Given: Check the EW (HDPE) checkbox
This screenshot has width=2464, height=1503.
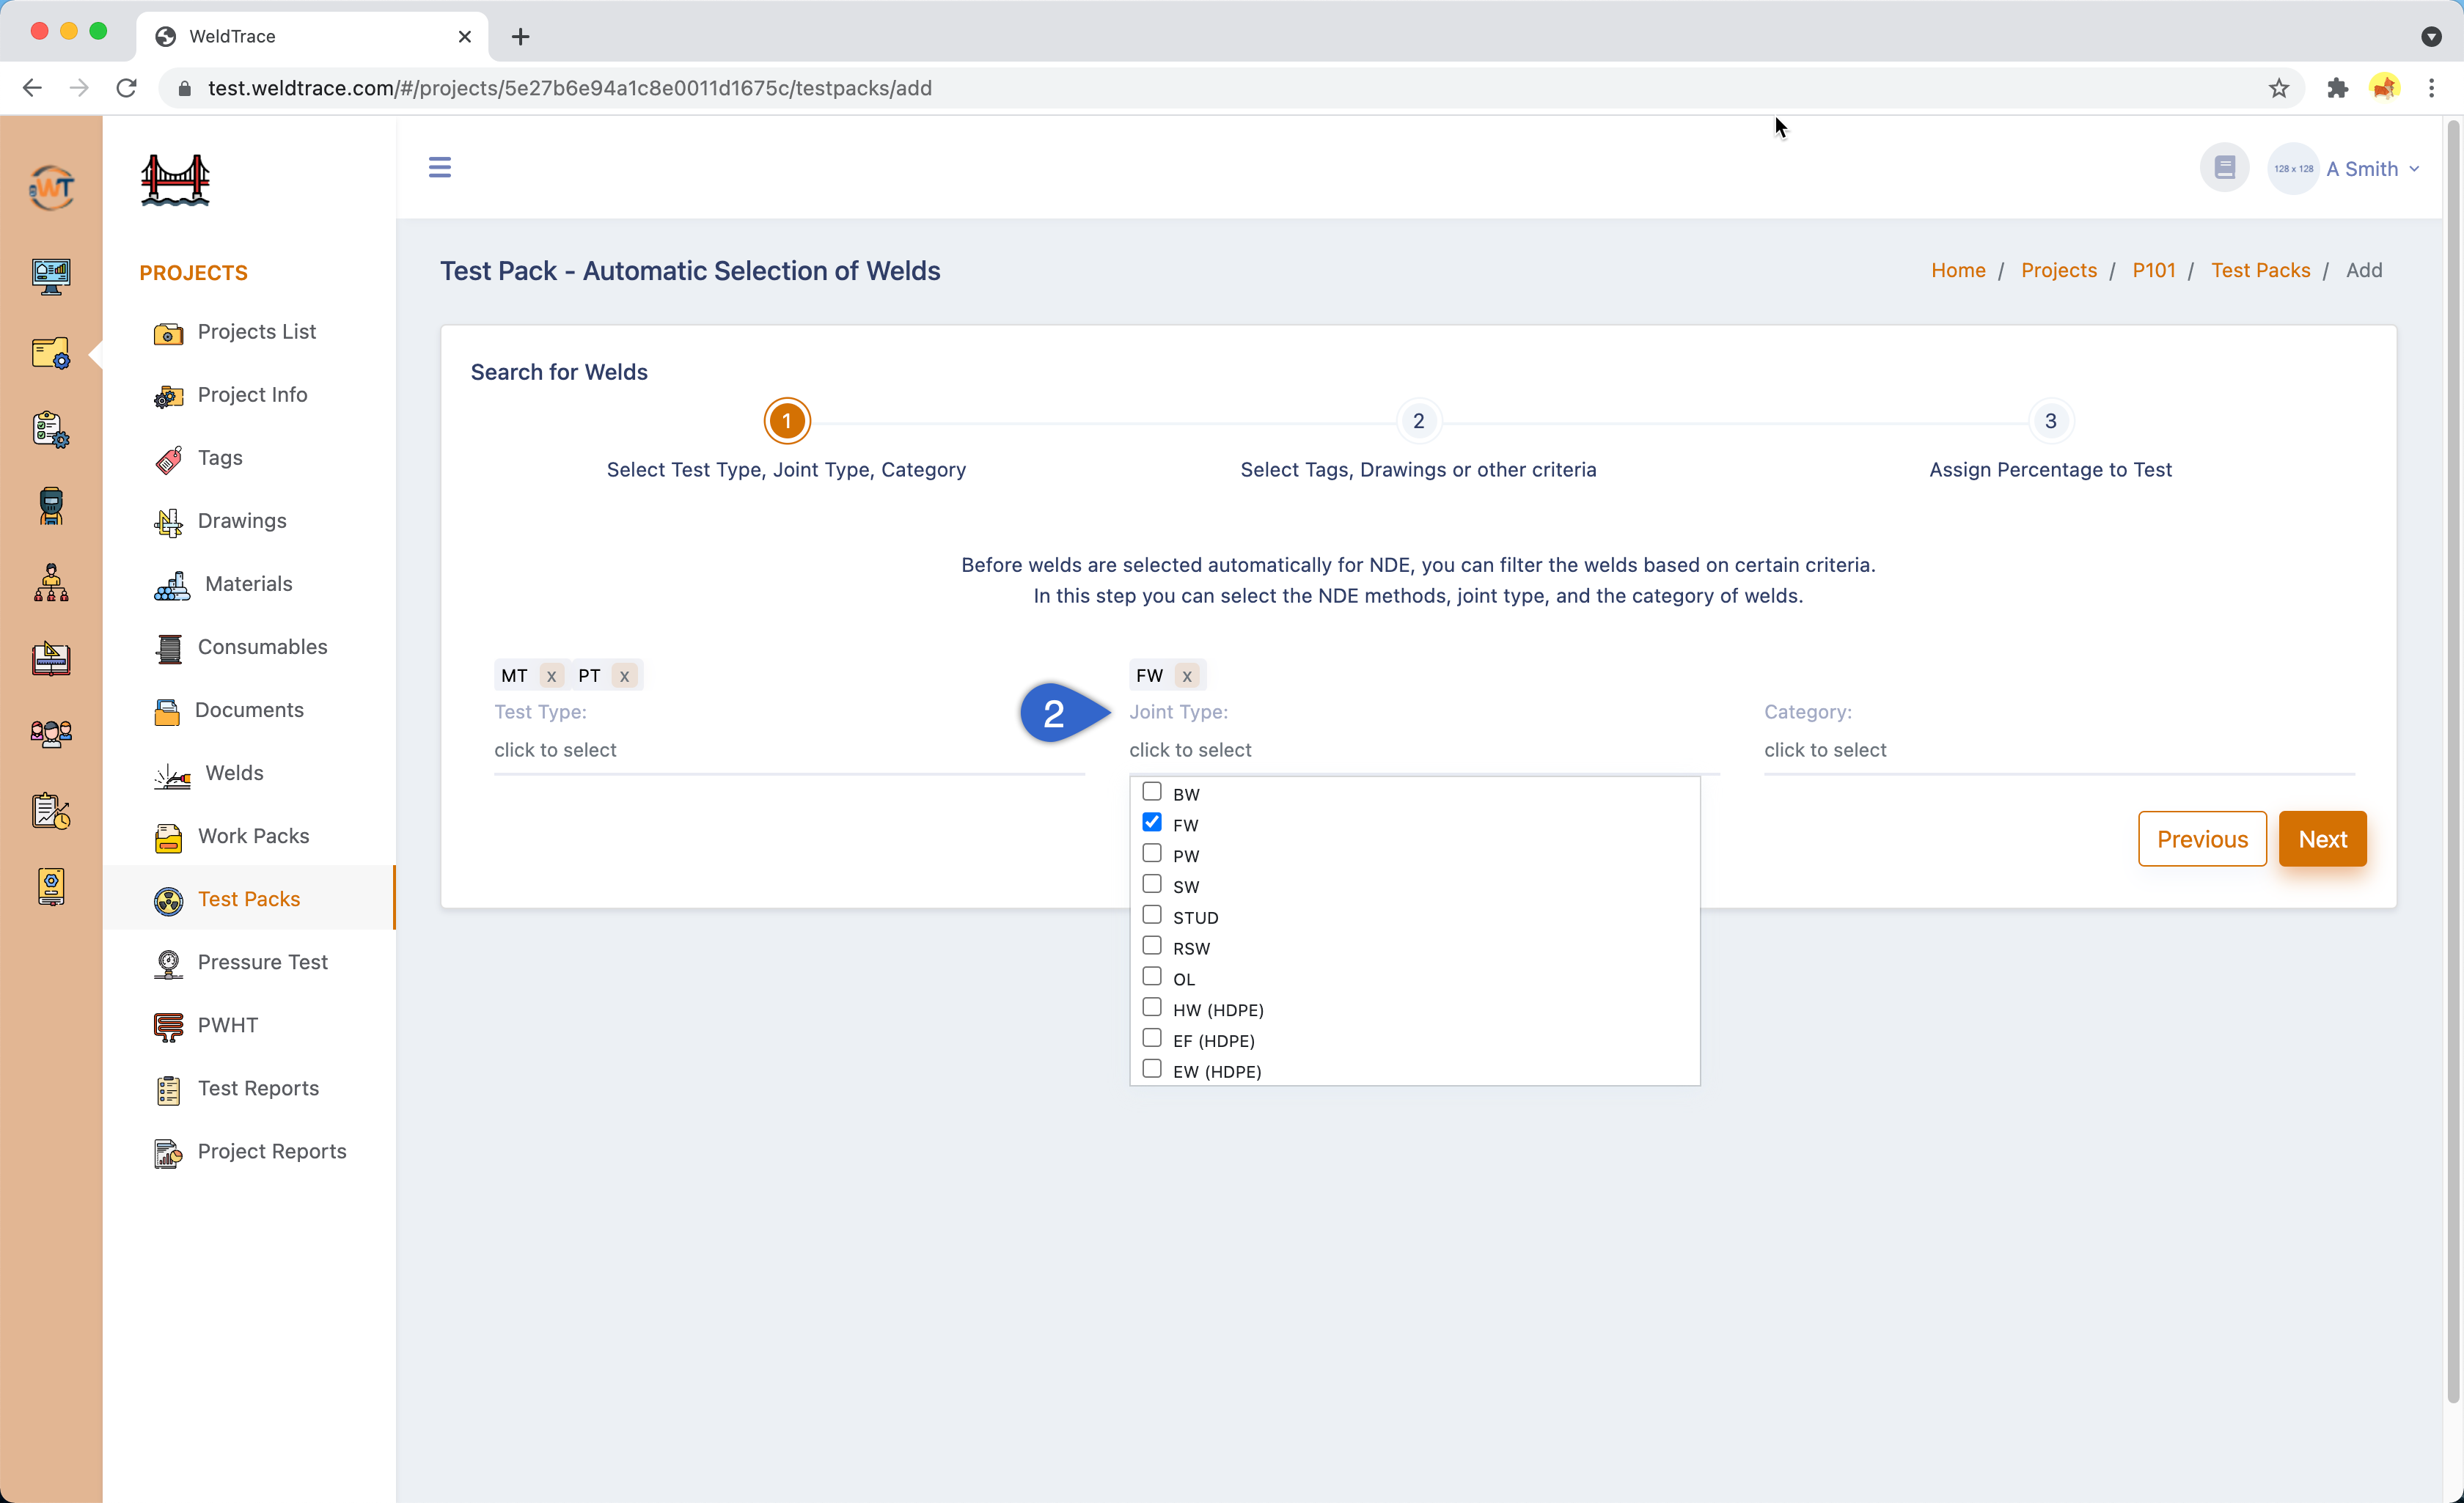Looking at the screenshot, I should click(1152, 1069).
